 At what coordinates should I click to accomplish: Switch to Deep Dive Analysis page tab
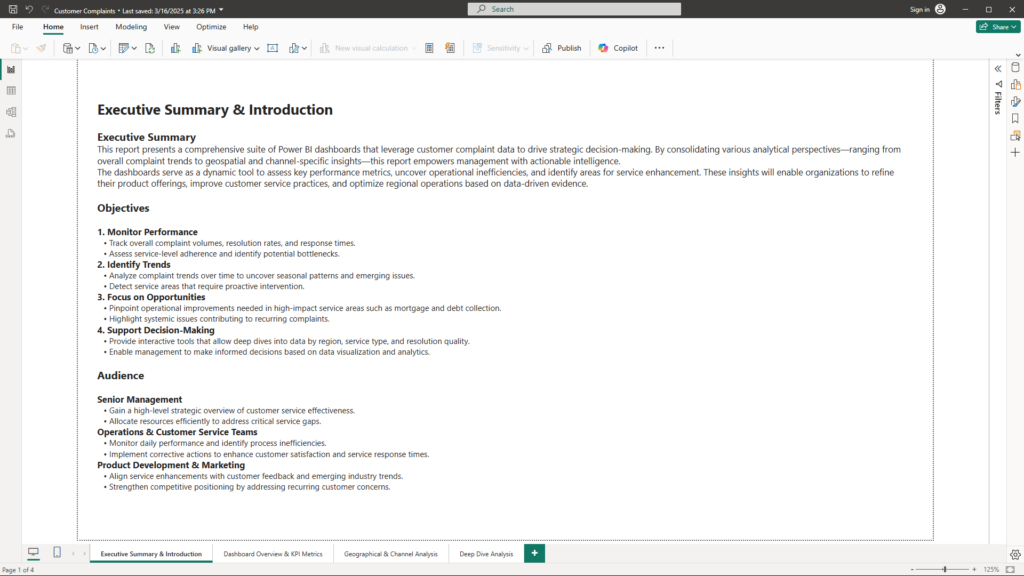486,553
